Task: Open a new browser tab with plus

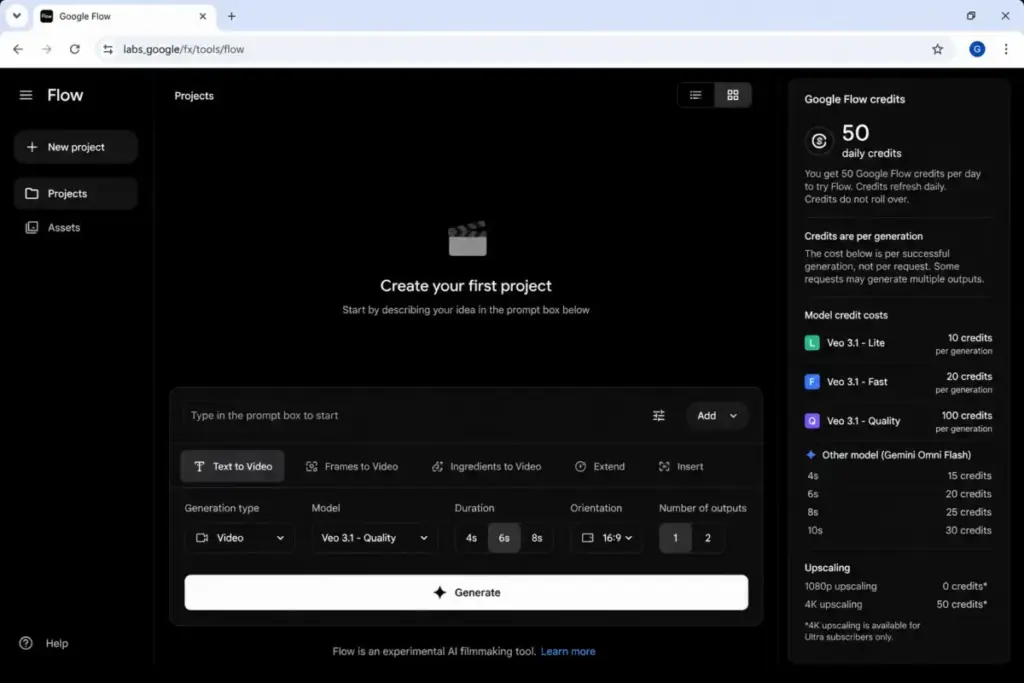Action: [232, 16]
